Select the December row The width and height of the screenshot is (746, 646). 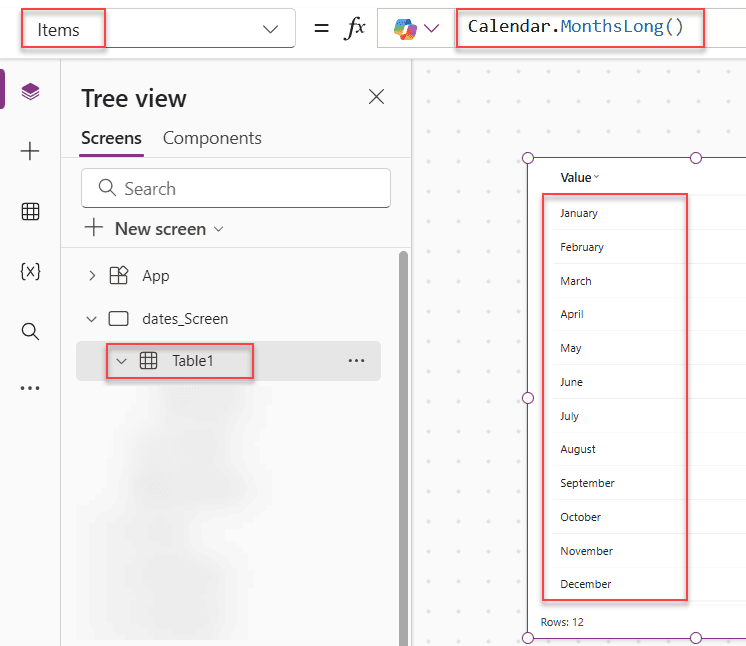tap(585, 584)
